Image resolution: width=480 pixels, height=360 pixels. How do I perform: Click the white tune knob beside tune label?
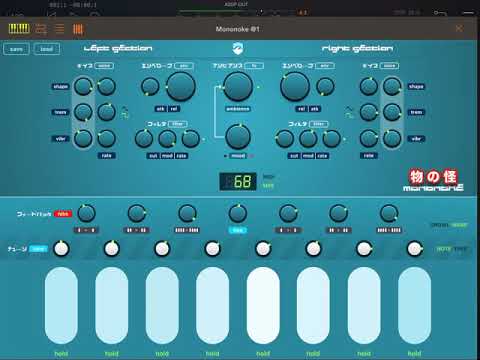tap(61, 249)
